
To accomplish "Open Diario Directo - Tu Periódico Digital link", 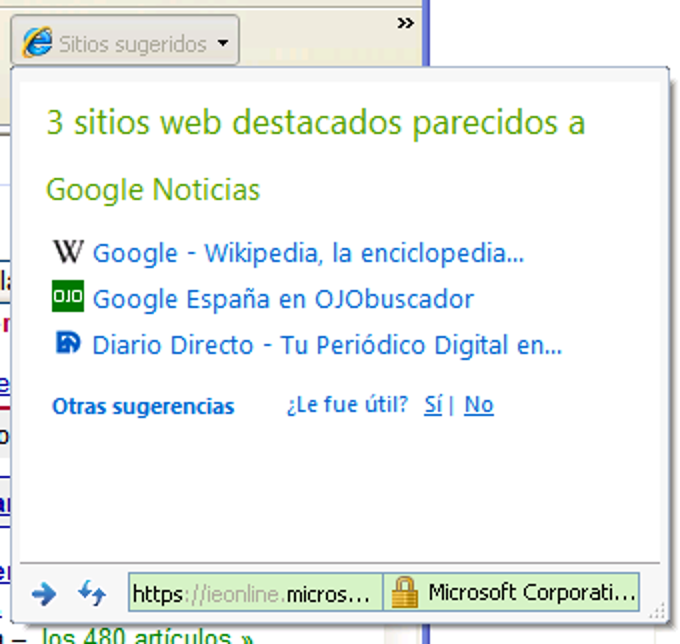I will click(x=327, y=346).
